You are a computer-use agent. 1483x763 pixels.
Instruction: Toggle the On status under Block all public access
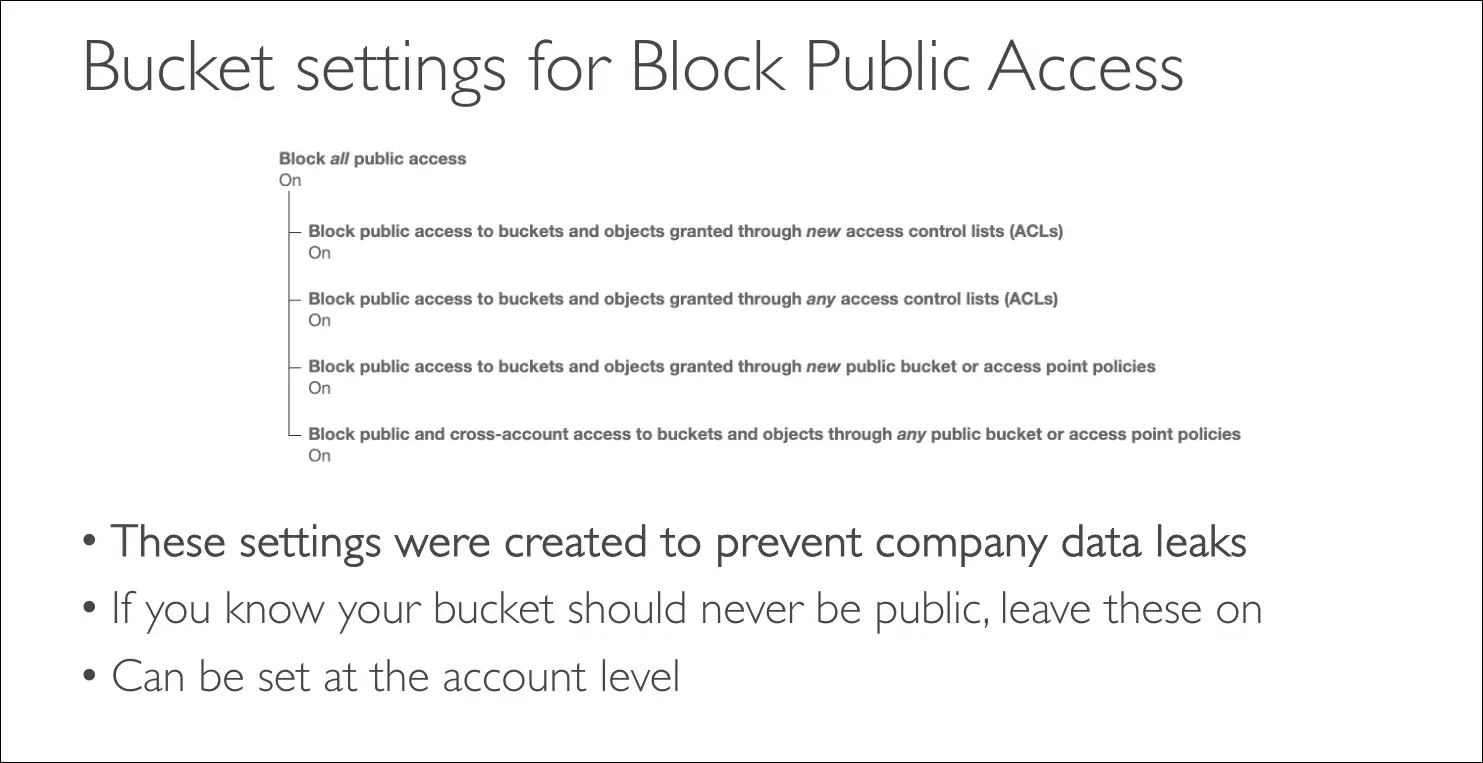(x=289, y=181)
